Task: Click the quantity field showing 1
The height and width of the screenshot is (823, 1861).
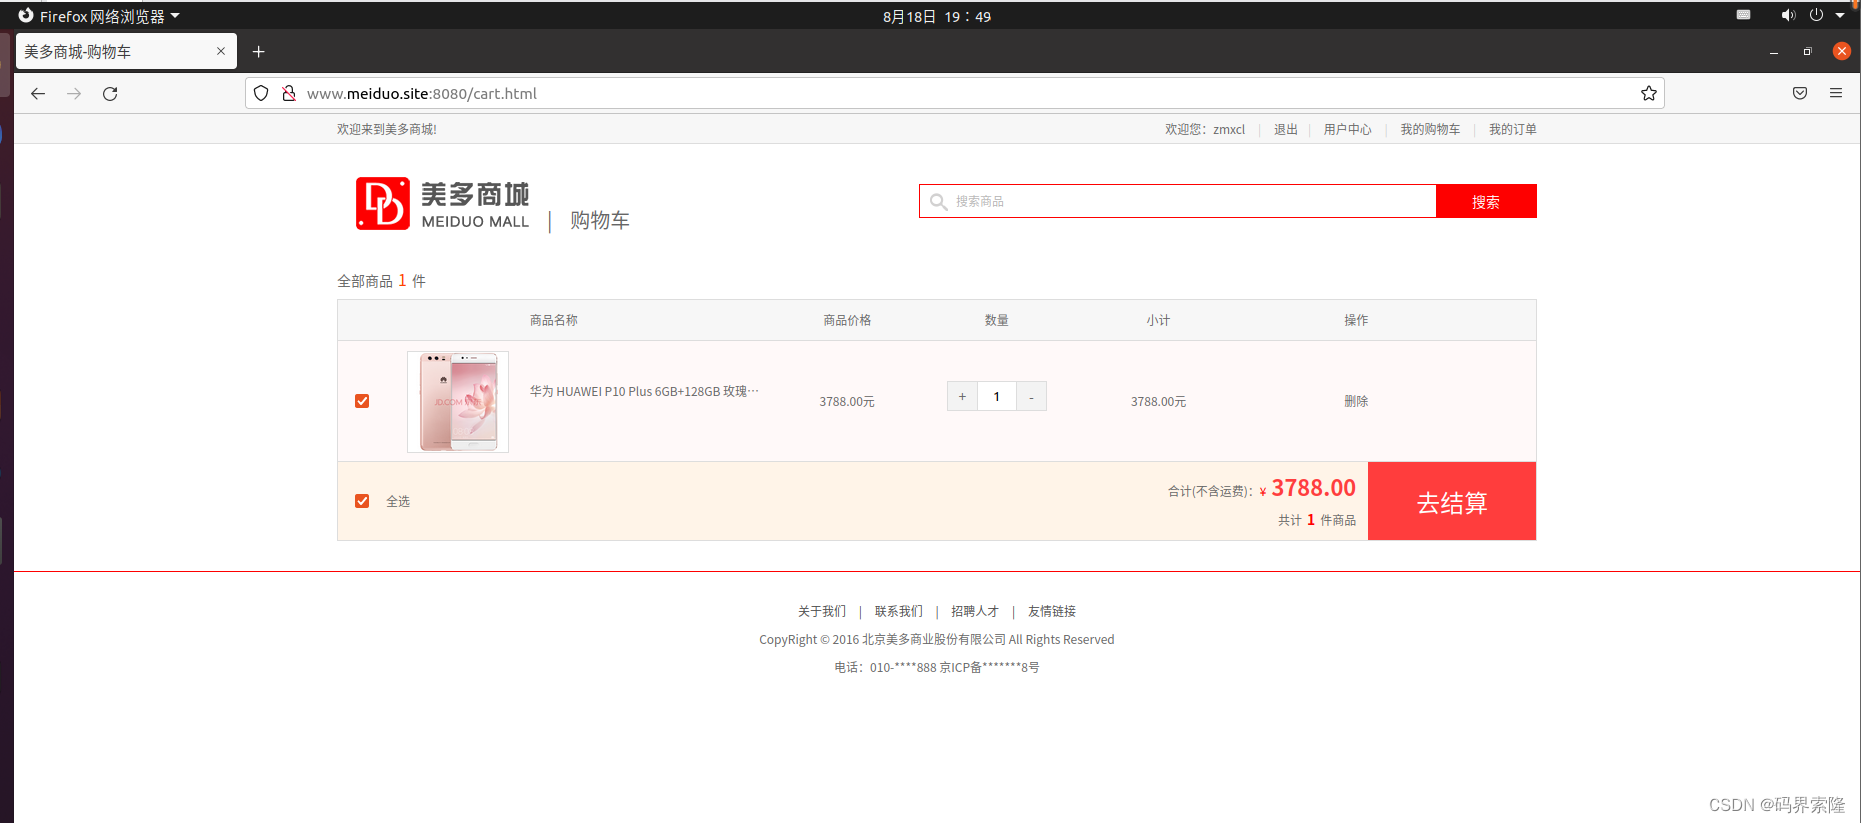Action: pyautogui.click(x=997, y=396)
